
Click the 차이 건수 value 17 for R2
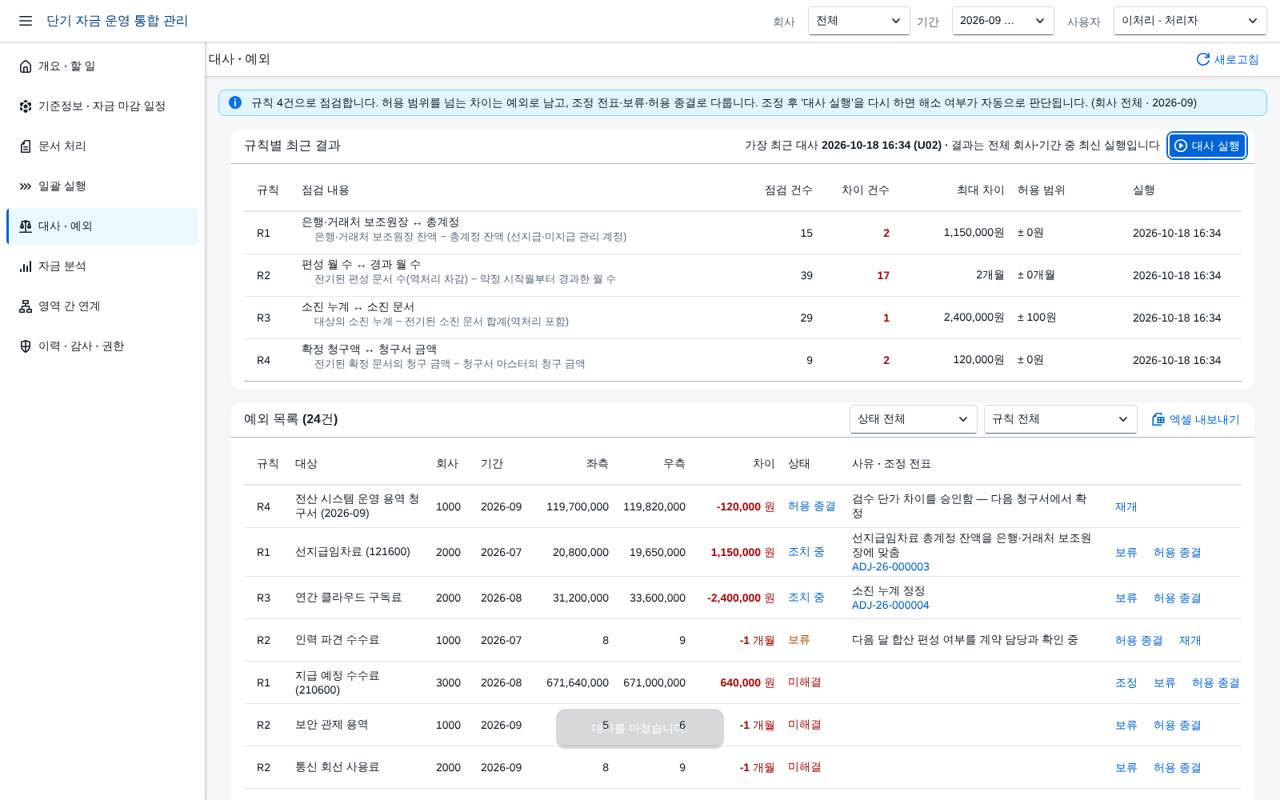tap(883, 276)
